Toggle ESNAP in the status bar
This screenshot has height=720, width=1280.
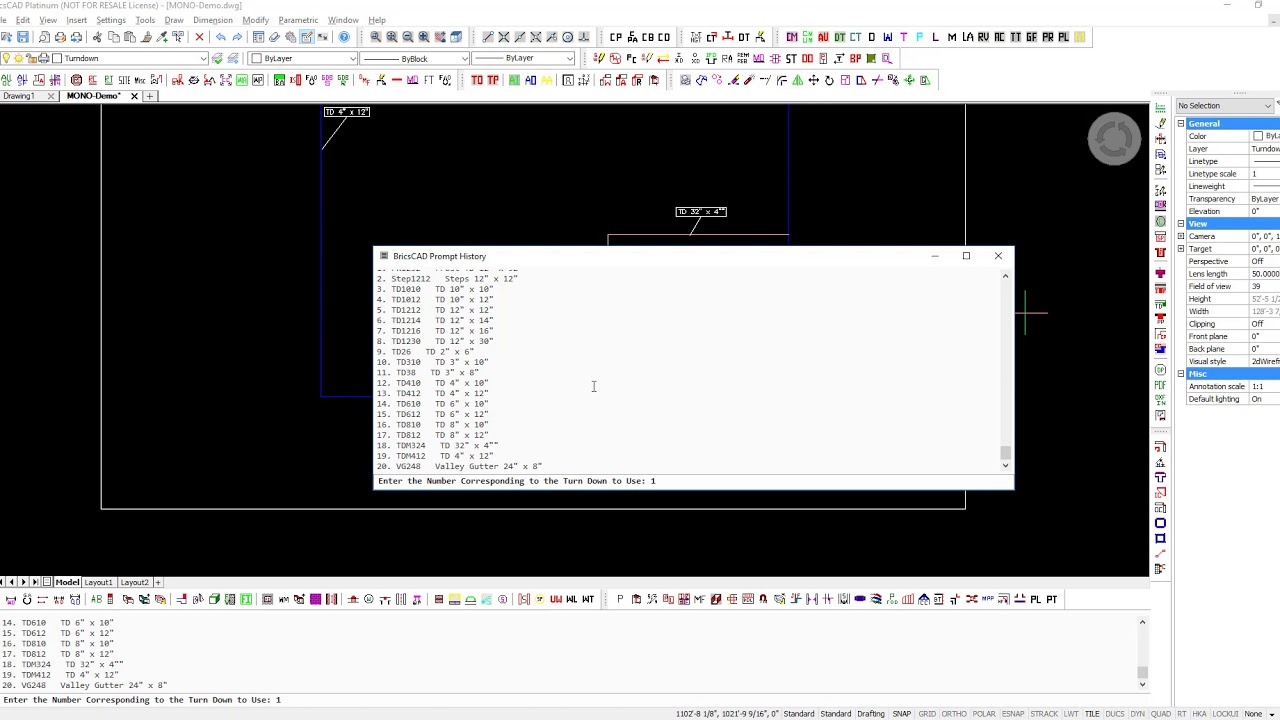pos(1013,714)
